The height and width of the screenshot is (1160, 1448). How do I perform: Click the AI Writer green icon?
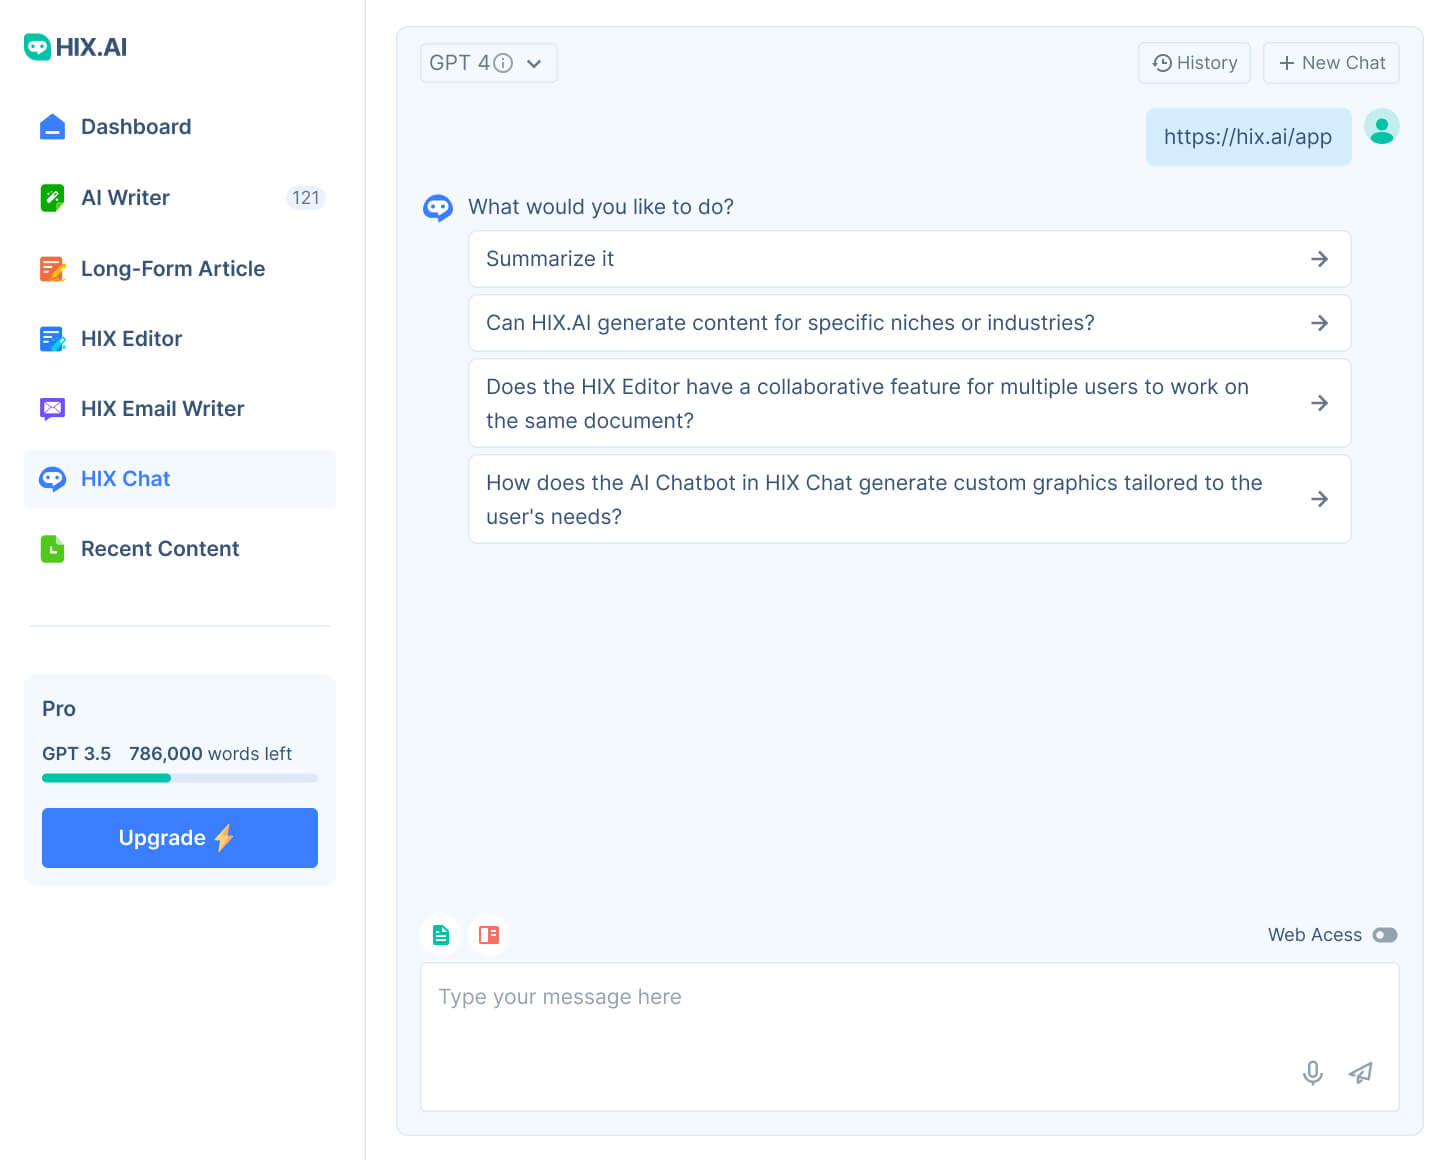tap(52, 198)
